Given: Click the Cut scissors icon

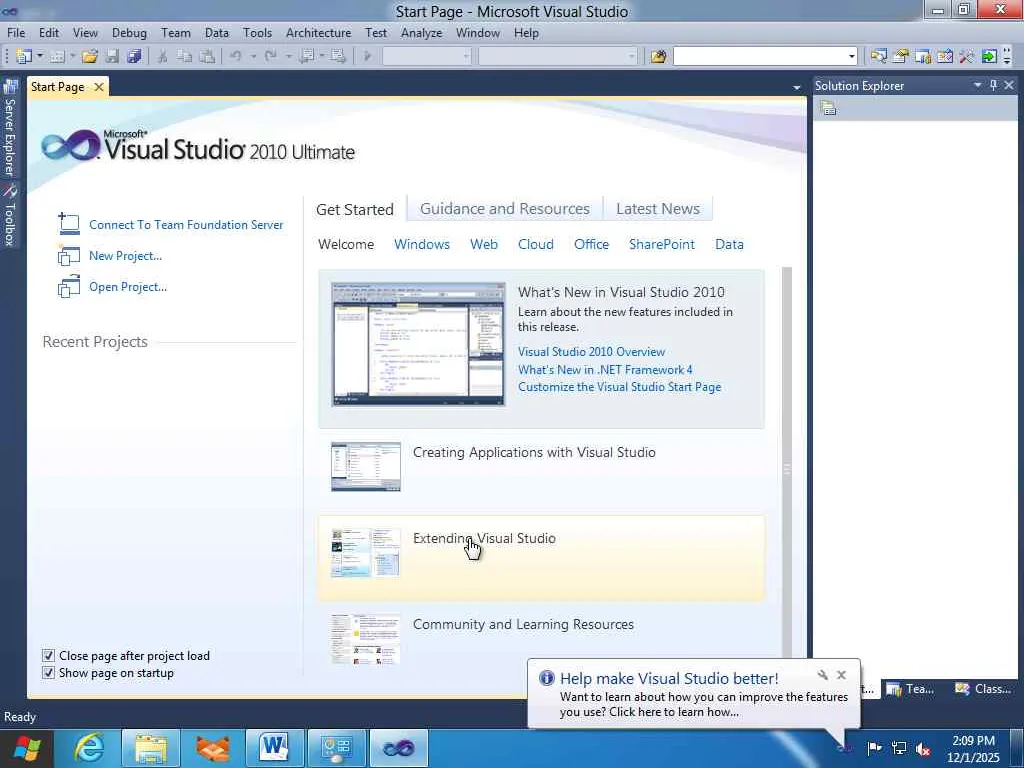Looking at the screenshot, I should pyautogui.click(x=163, y=56).
